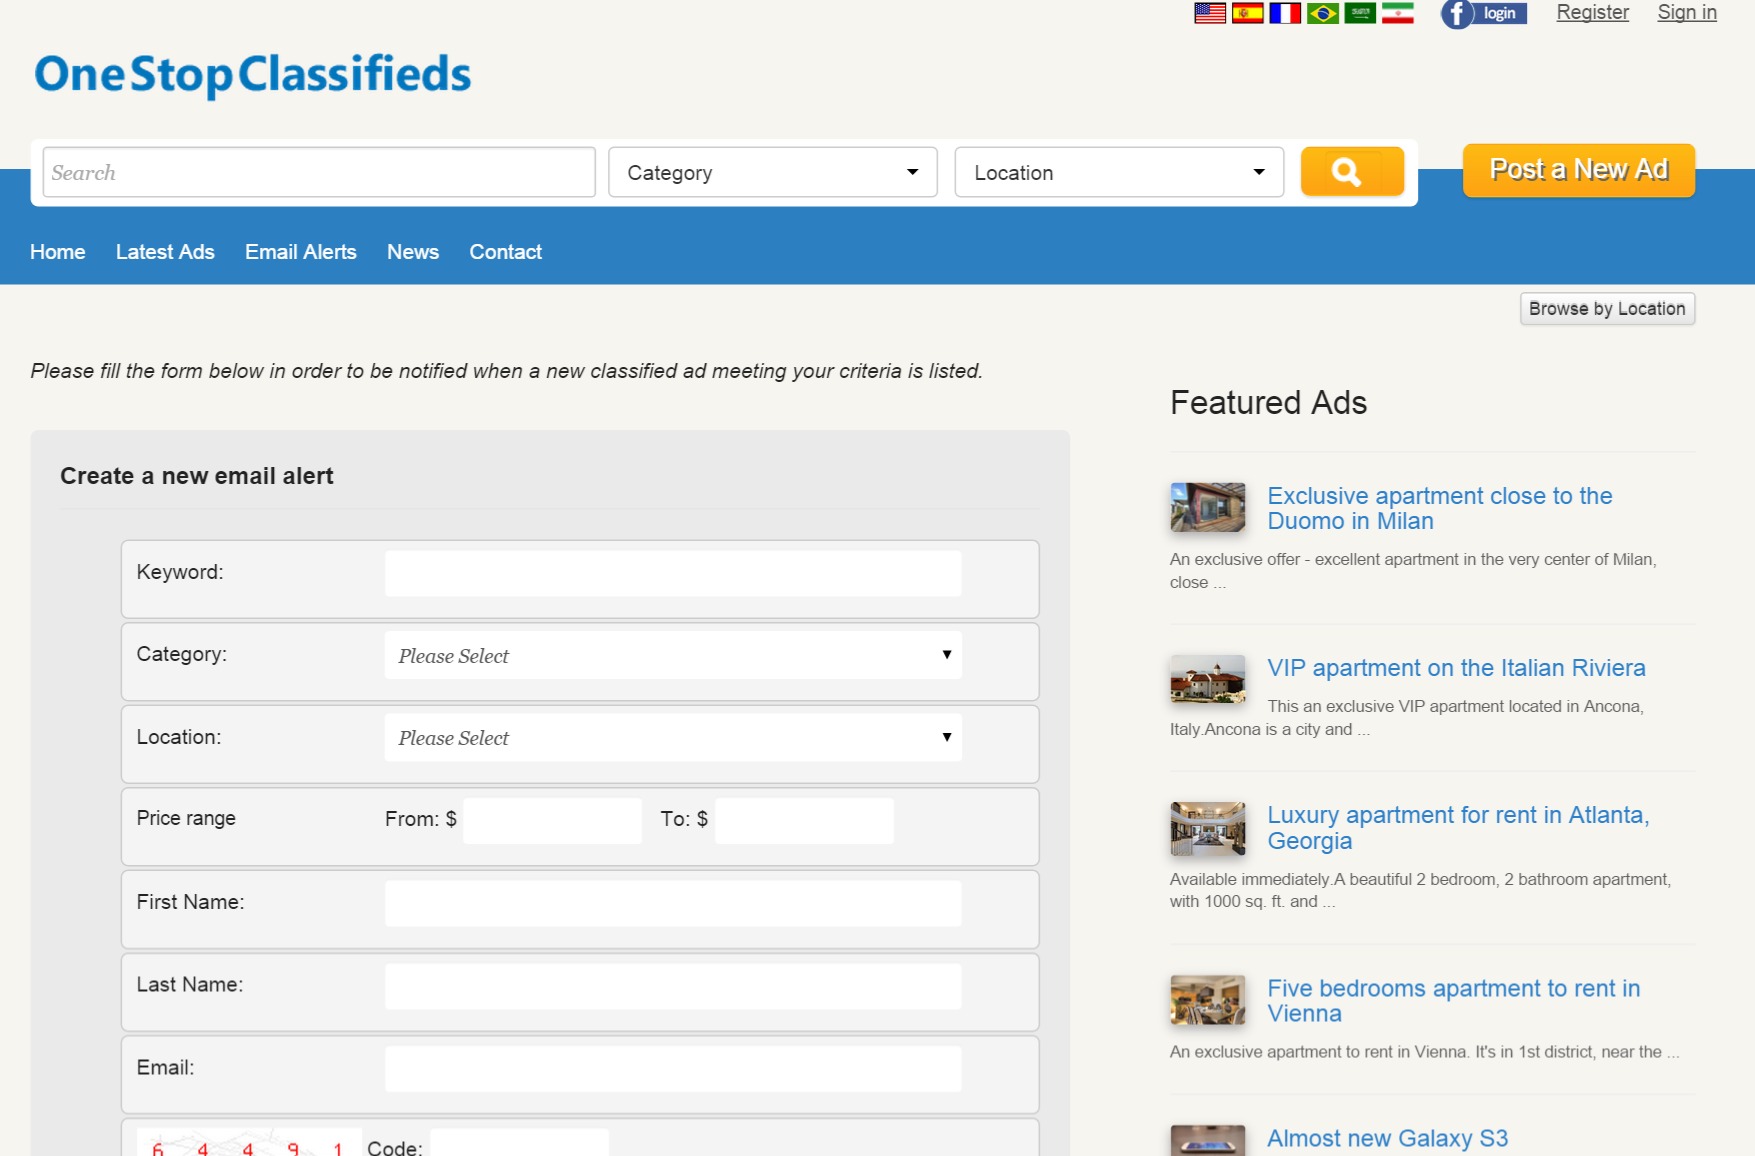Screen dimensions: 1755x1156
Task: Click the Iranian flag language option
Action: pyautogui.click(x=1398, y=13)
